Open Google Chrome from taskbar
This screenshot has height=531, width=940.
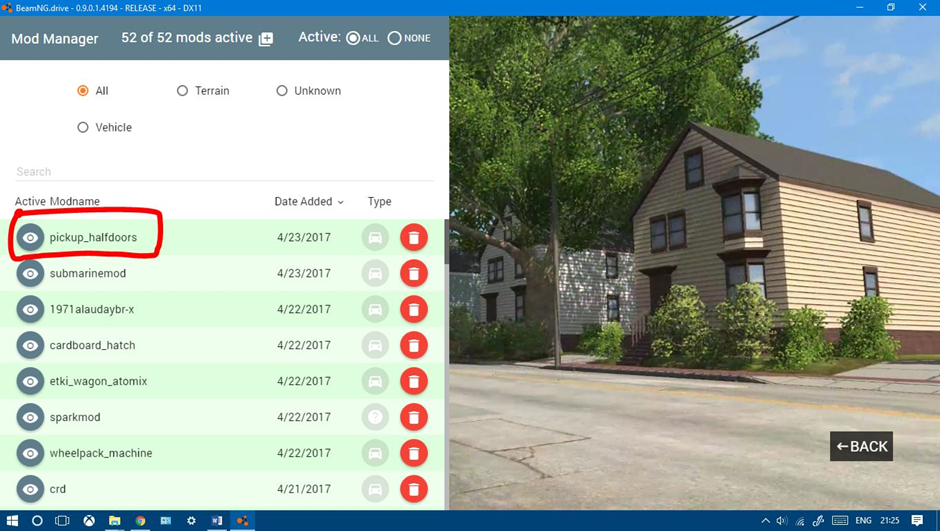pyautogui.click(x=140, y=521)
